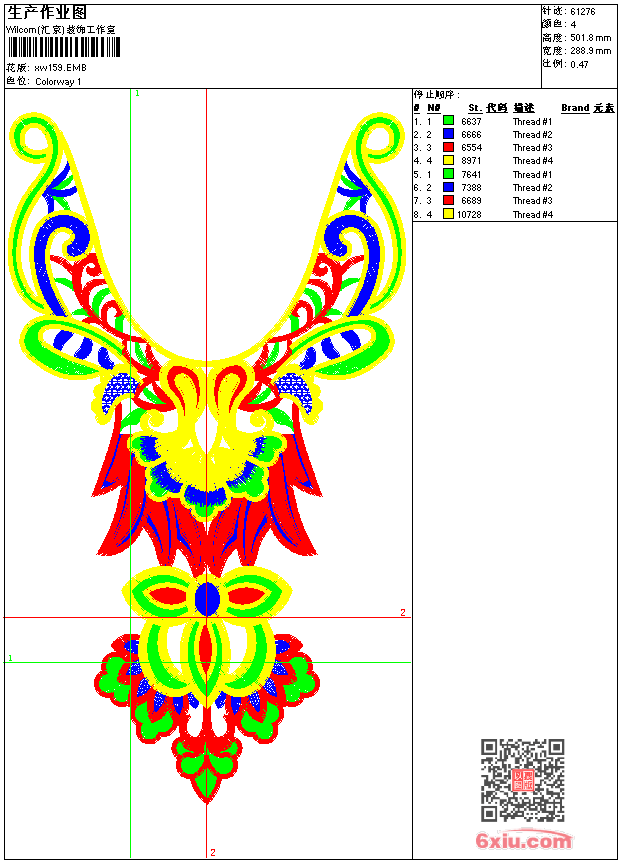Click the 'Brand' column header

pyautogui.click(x=575, y=108)
